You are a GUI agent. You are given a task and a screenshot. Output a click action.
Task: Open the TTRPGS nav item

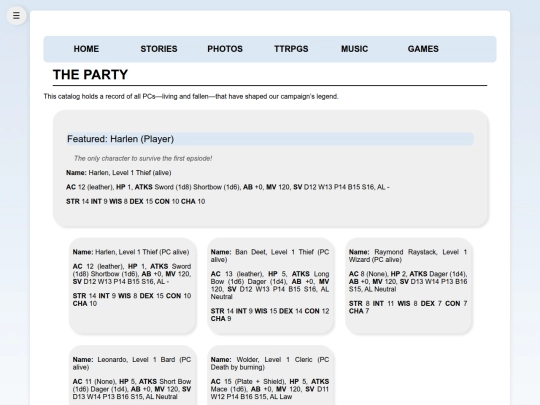(x=291, y=49)
